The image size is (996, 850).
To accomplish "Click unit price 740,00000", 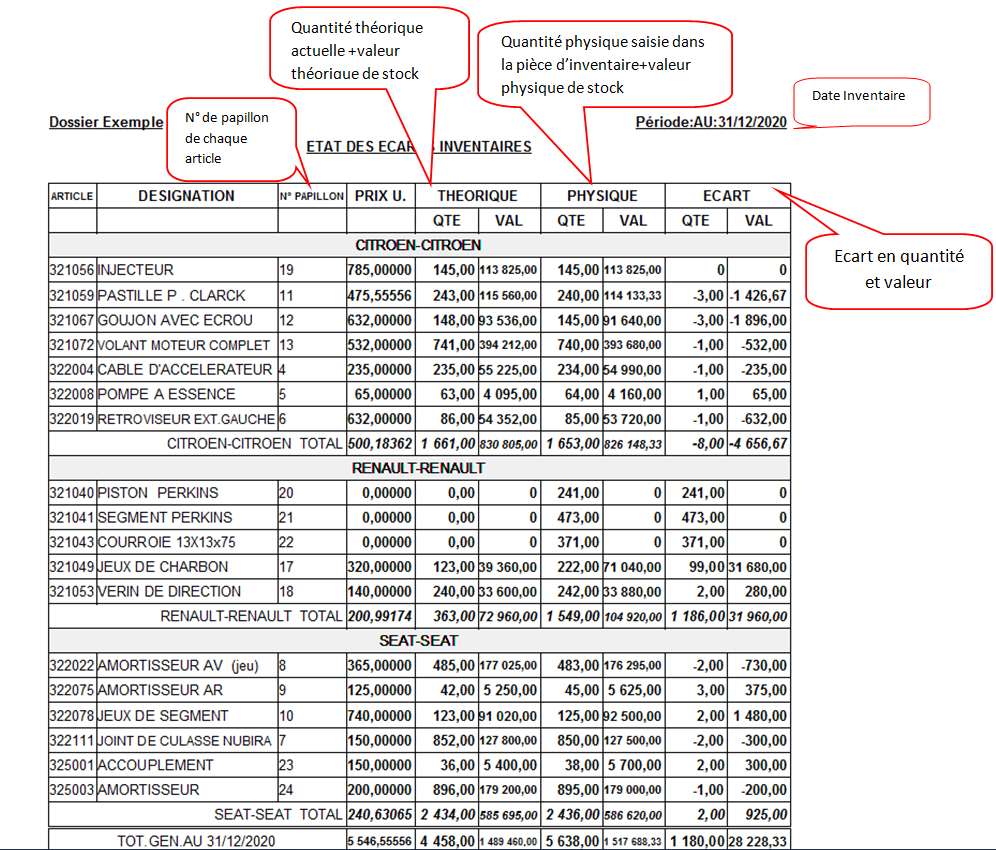I will pos(380,716).
